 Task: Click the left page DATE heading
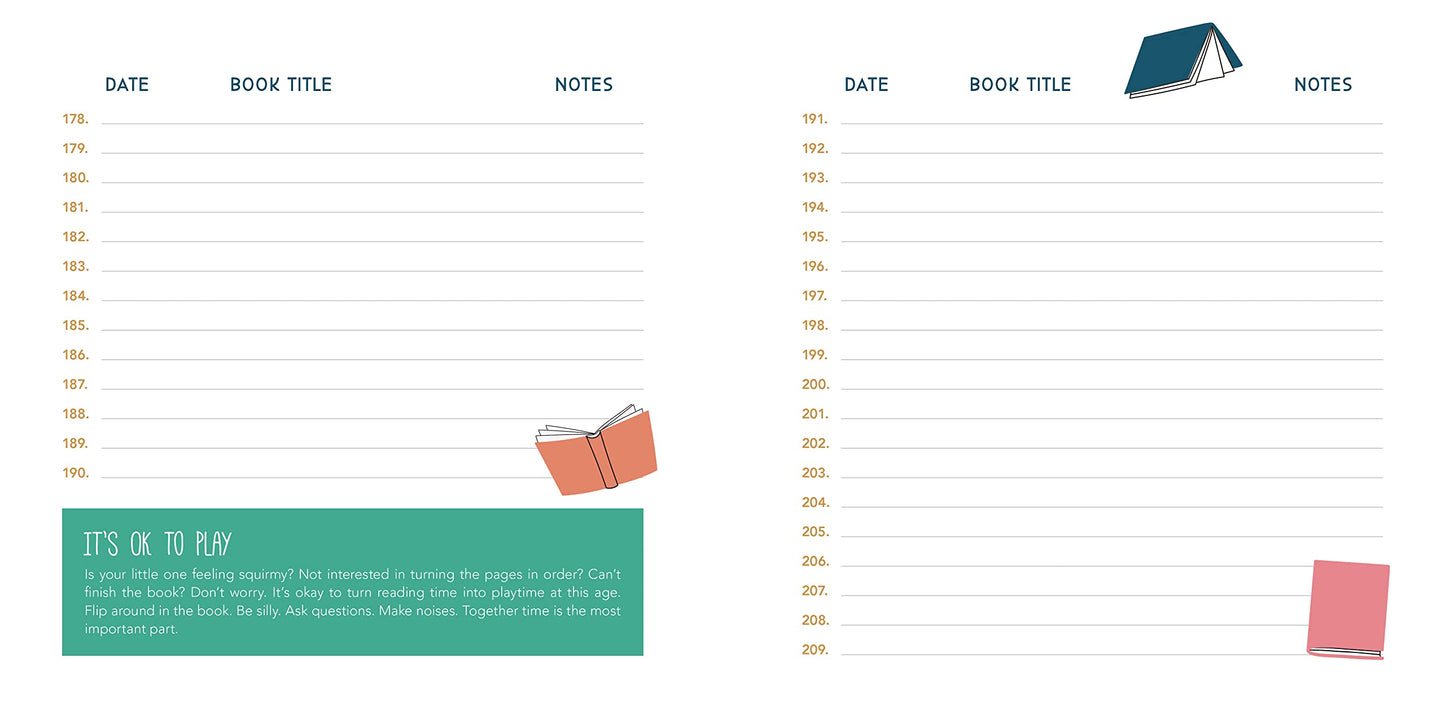tap(127, 85)
